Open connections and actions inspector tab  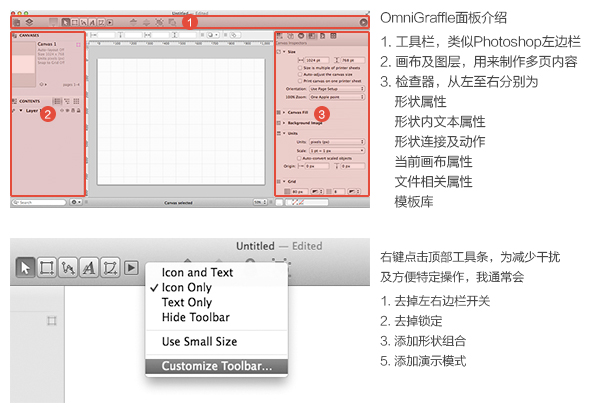(x=301, y=36)
